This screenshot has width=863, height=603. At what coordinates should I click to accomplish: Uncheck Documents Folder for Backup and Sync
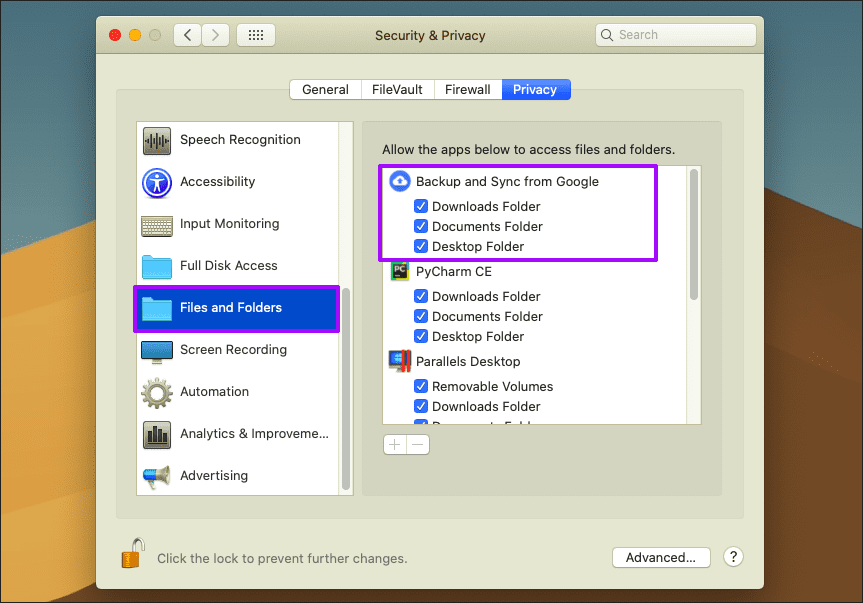(x=421, y=226)
